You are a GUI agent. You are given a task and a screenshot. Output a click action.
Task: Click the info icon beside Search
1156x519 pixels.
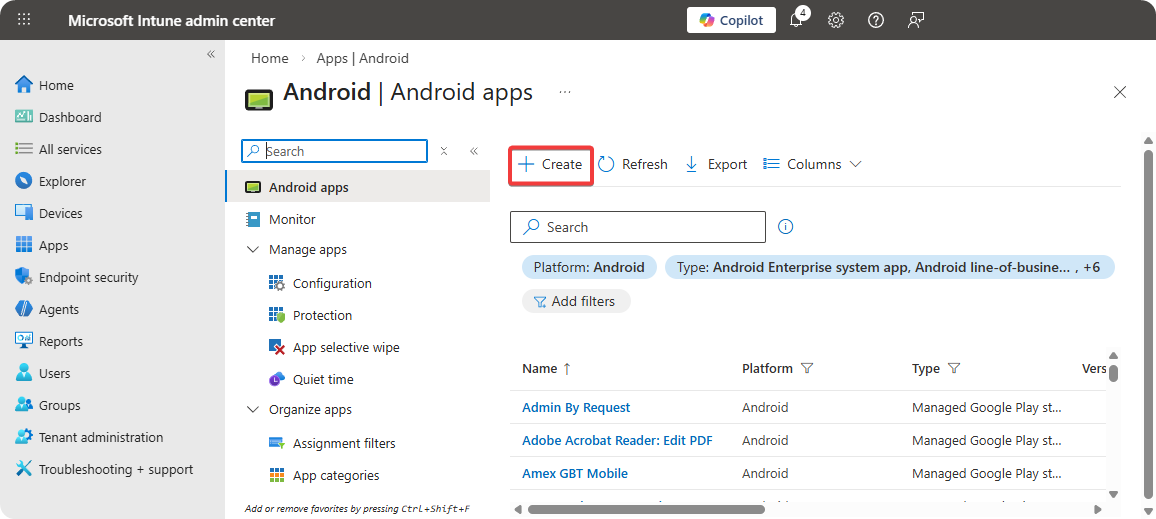[786, 227]
